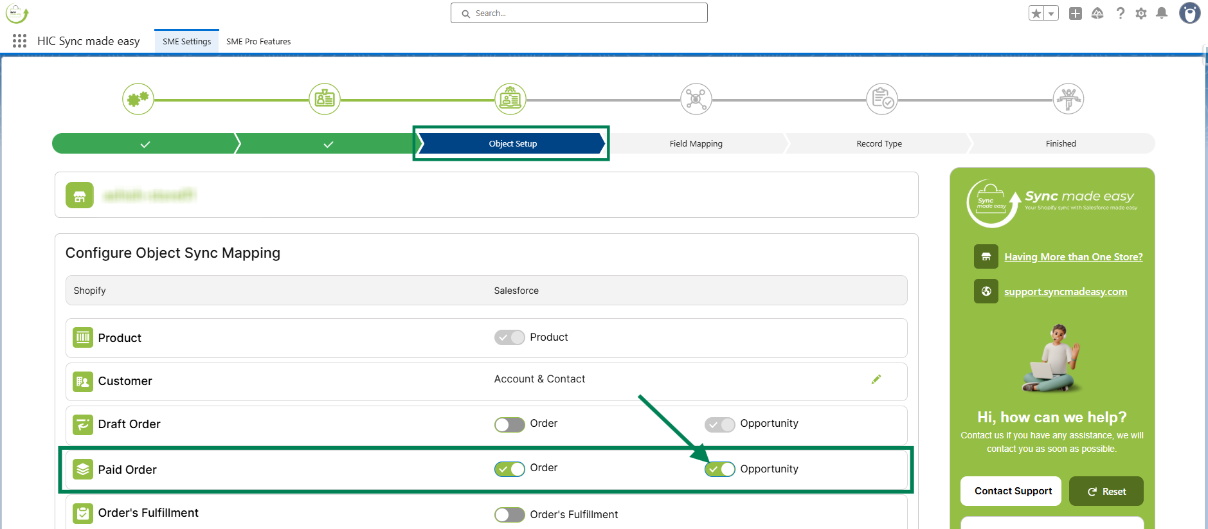The image size is (1208, 529).
Task: Go back to the first completed path step
Action: [145, 144]
